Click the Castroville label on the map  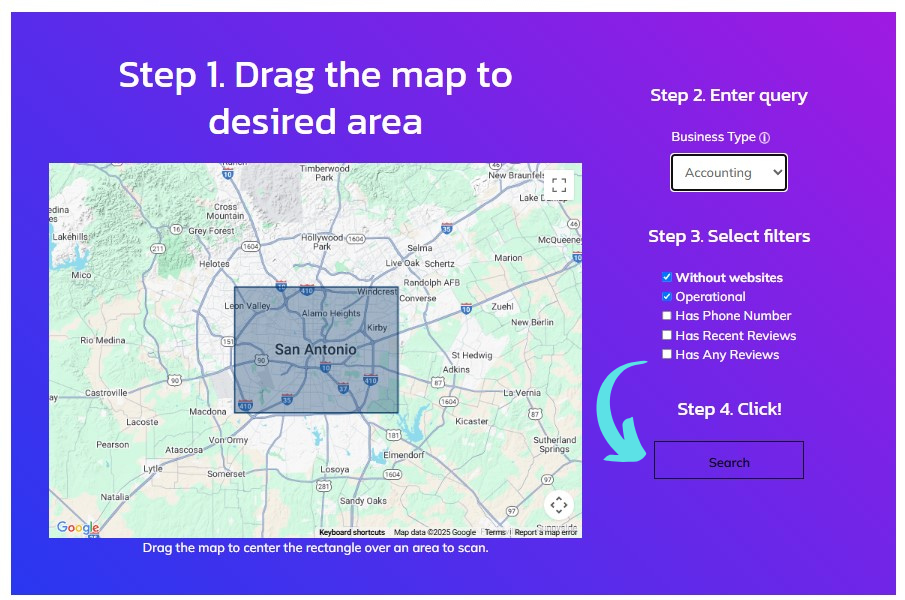coord(106,394)
